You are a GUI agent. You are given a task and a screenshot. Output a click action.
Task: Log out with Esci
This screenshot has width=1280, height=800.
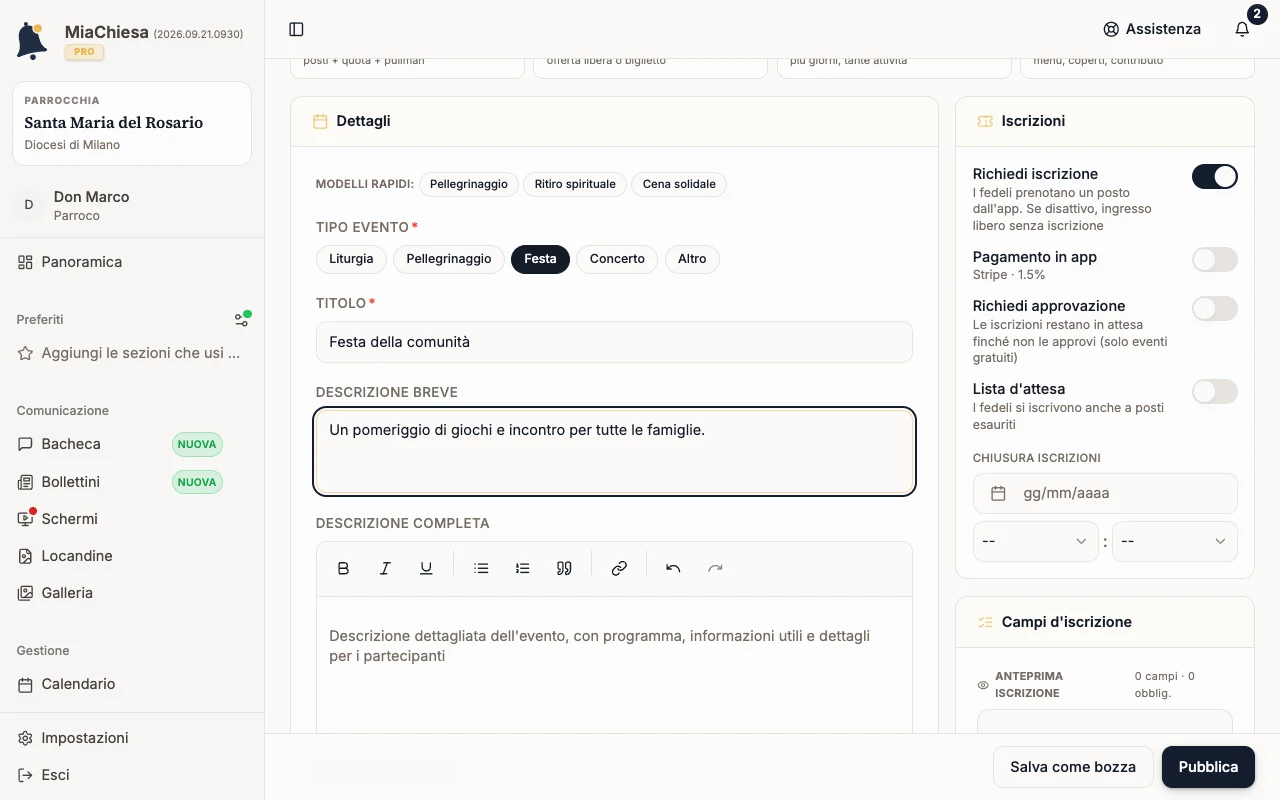(x=132, y=775)
